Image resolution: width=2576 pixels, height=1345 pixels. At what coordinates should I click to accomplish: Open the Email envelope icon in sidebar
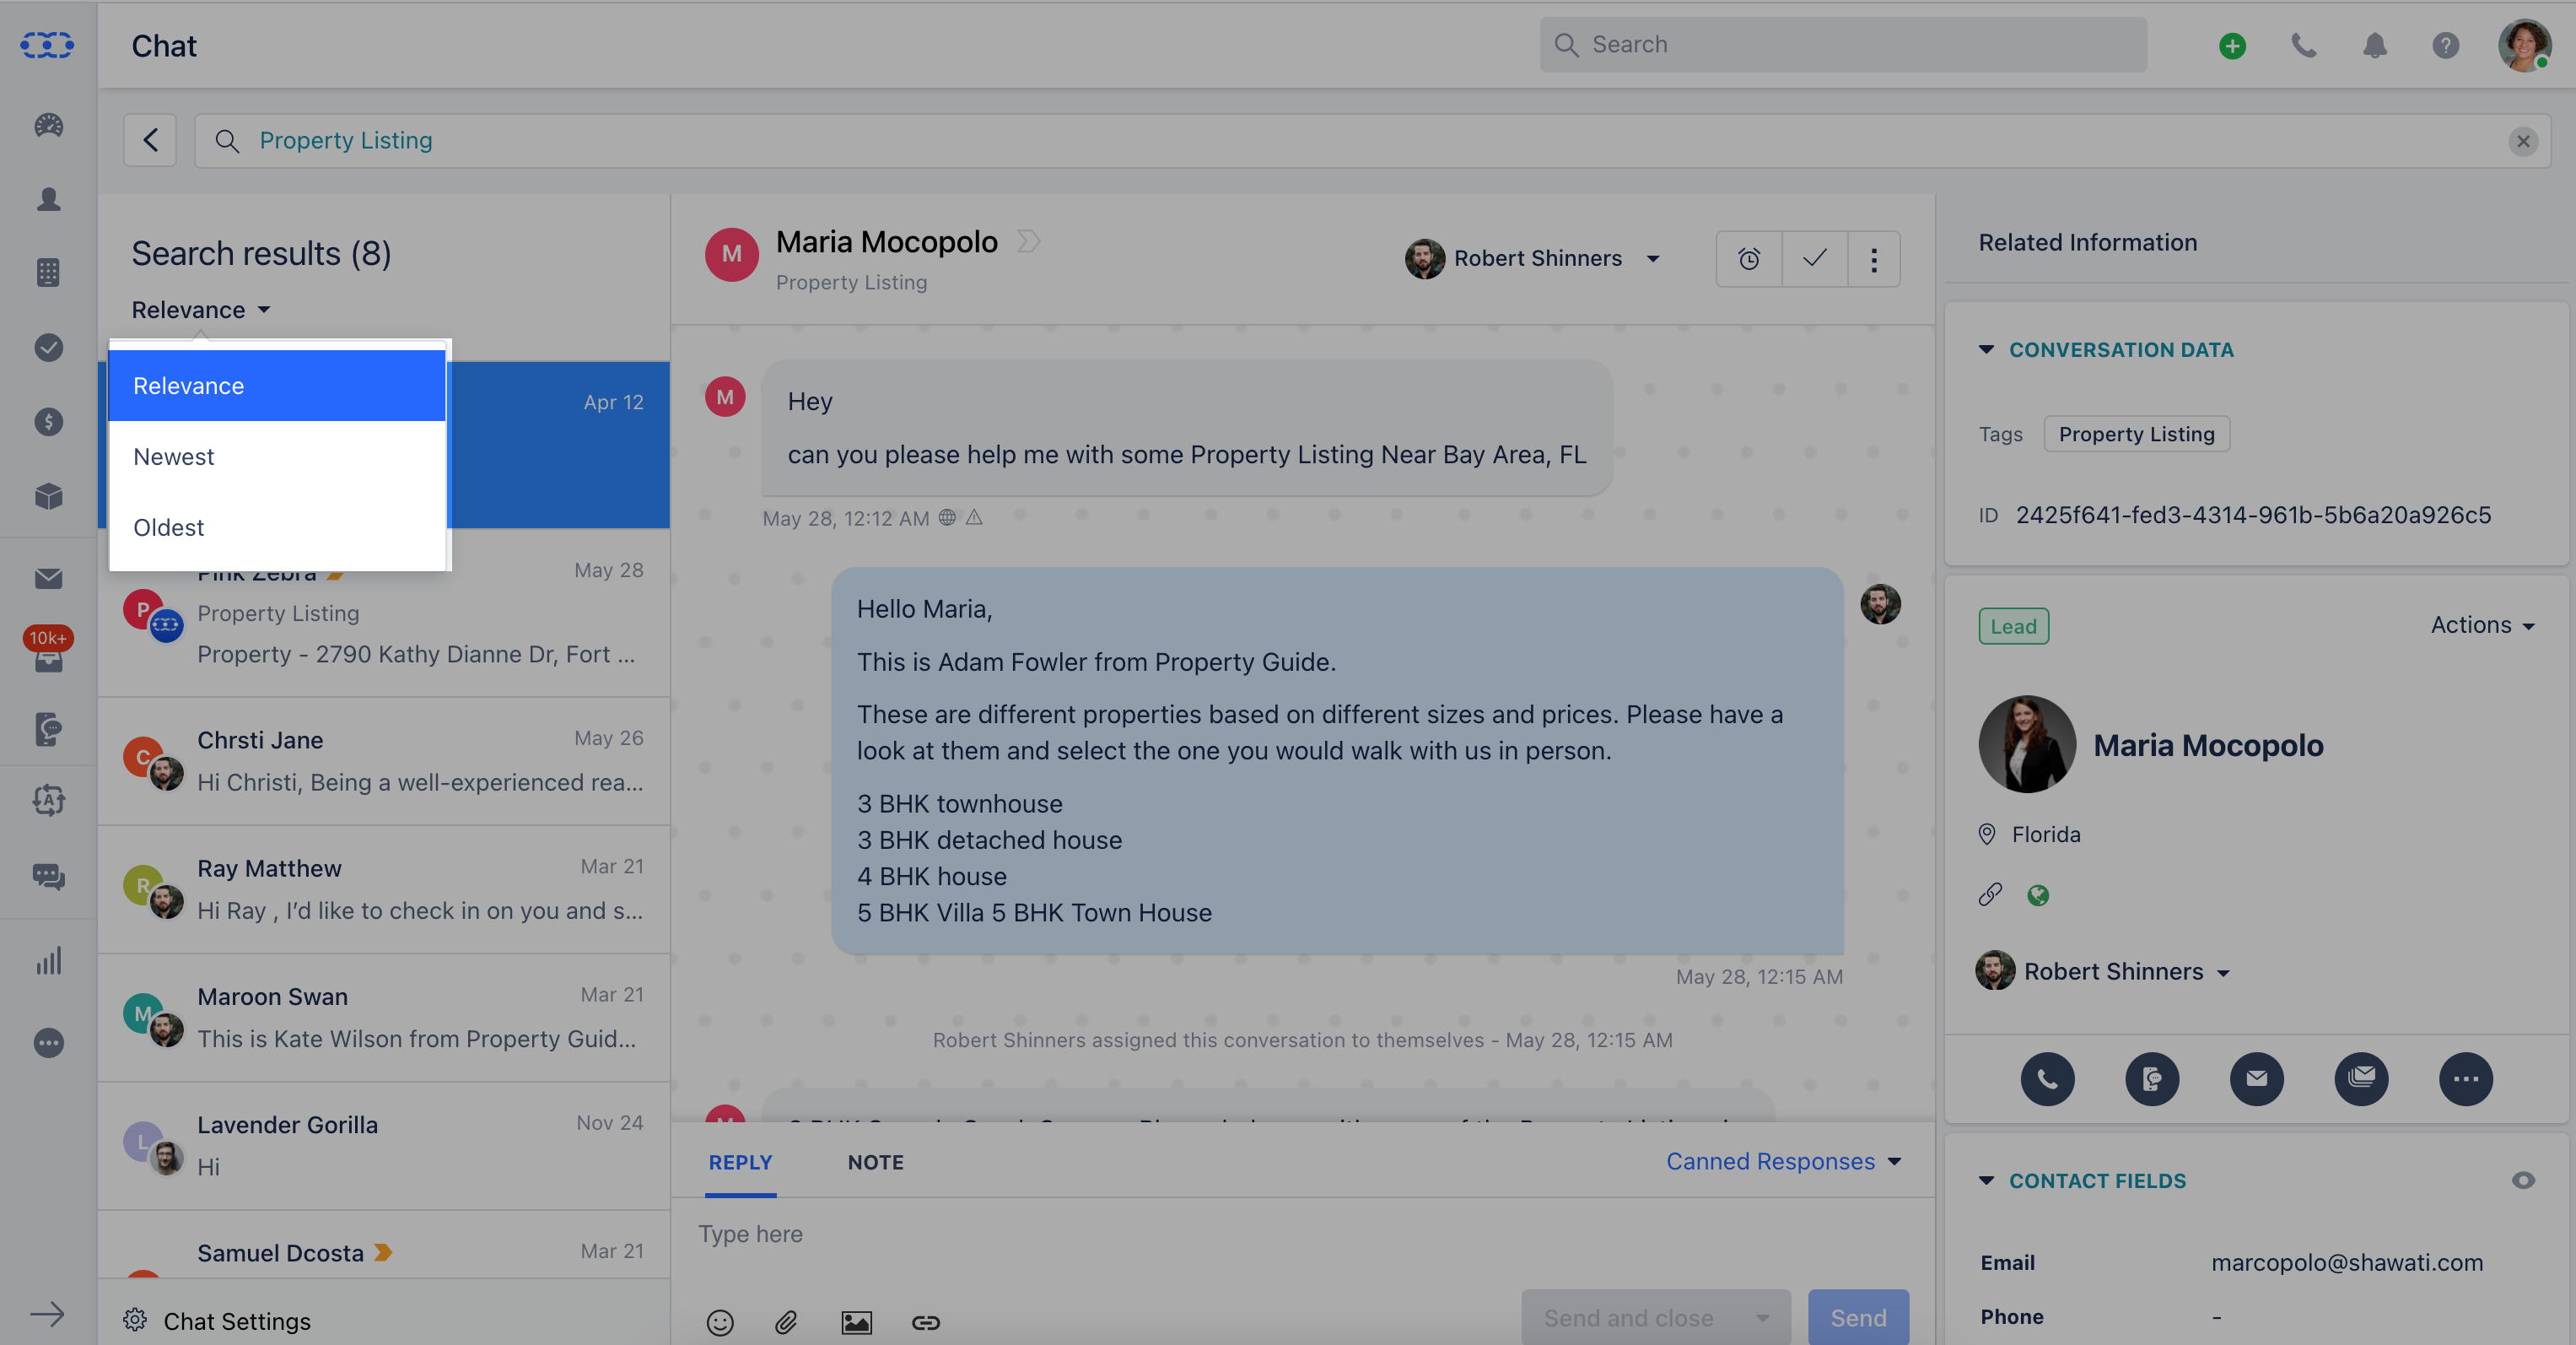(48, 578)
